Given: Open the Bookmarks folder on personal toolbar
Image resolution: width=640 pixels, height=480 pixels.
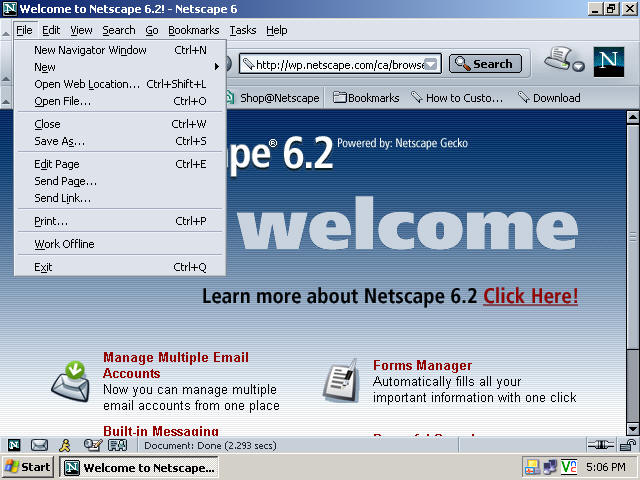Looking at the screenshot, I should tap(366, 98).
